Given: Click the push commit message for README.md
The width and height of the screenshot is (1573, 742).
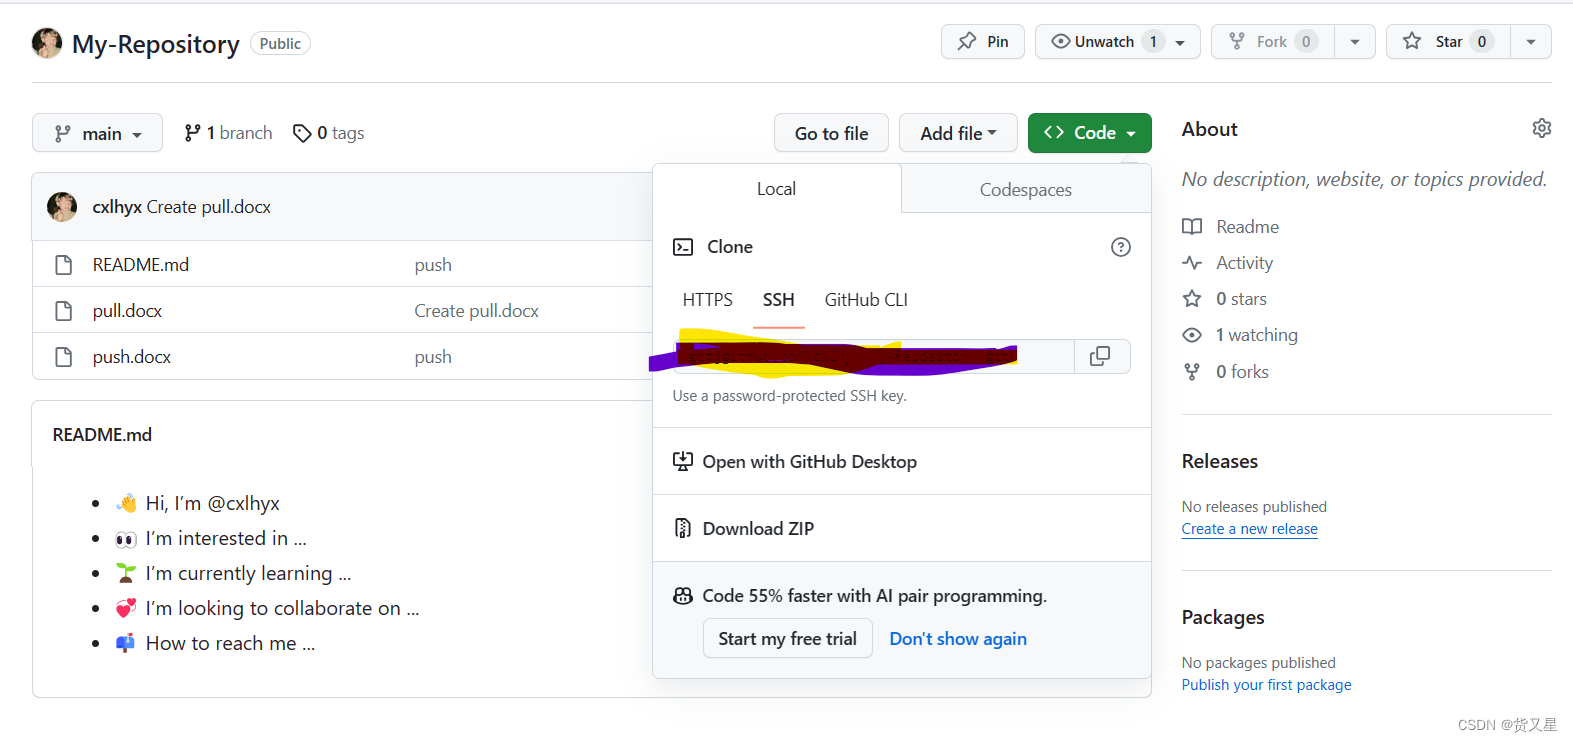Looking at the screenshot, I should [x=433, y=265].
